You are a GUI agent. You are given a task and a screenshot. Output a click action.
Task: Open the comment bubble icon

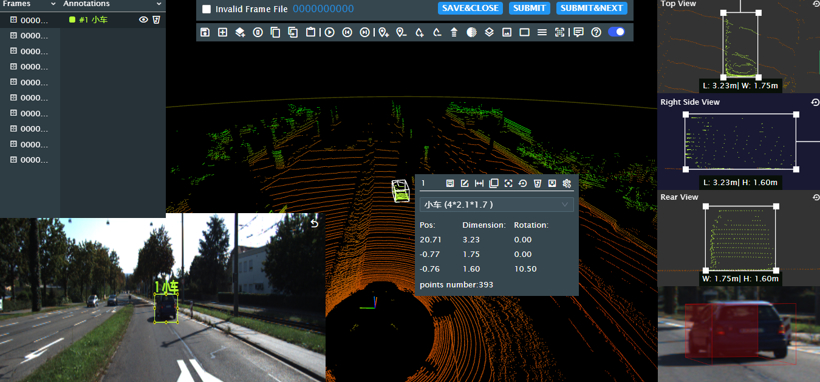pos(578,32)
